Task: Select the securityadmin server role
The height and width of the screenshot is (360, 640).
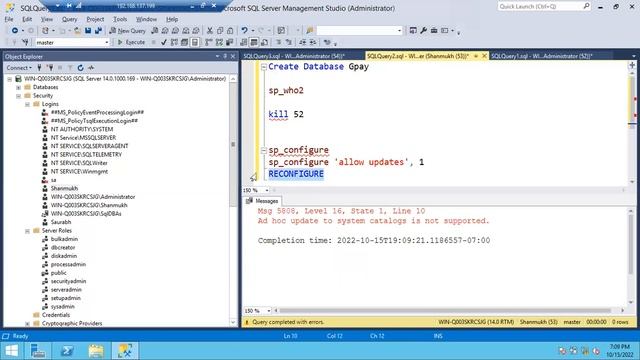Action: [68, 282]
